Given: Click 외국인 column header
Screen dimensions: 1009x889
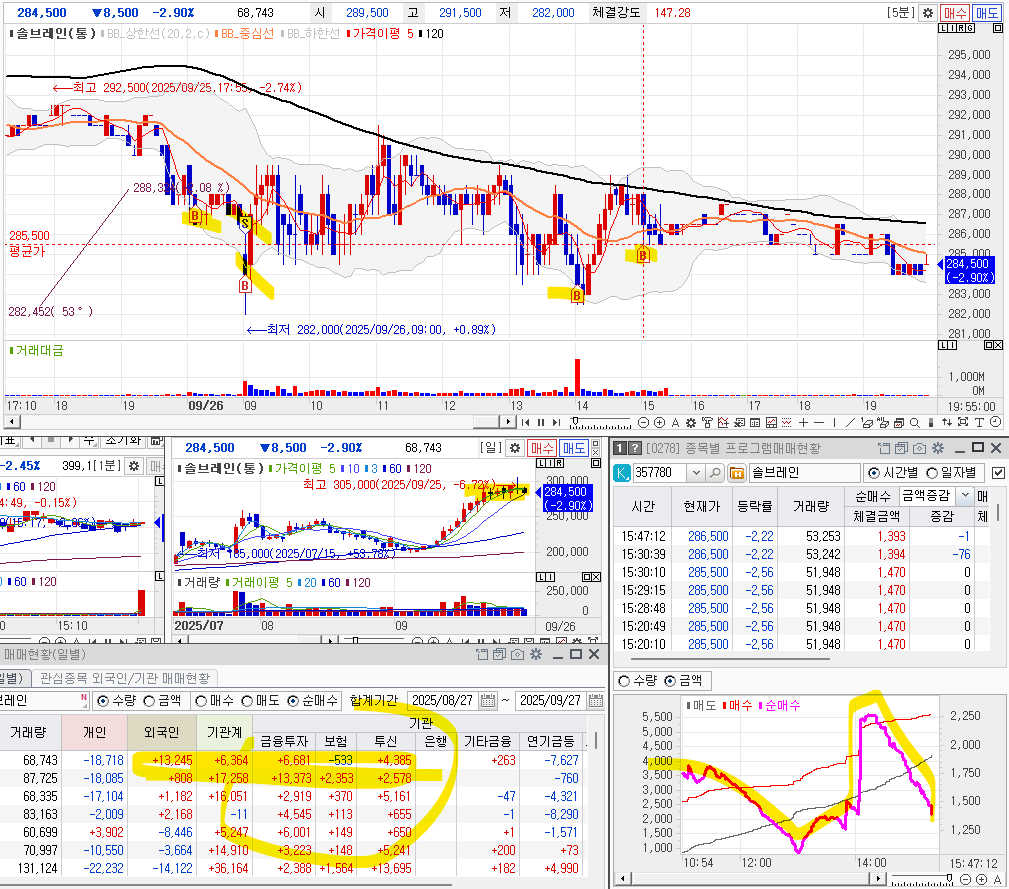Looking at the screenshot, I should tap(161, 732).
